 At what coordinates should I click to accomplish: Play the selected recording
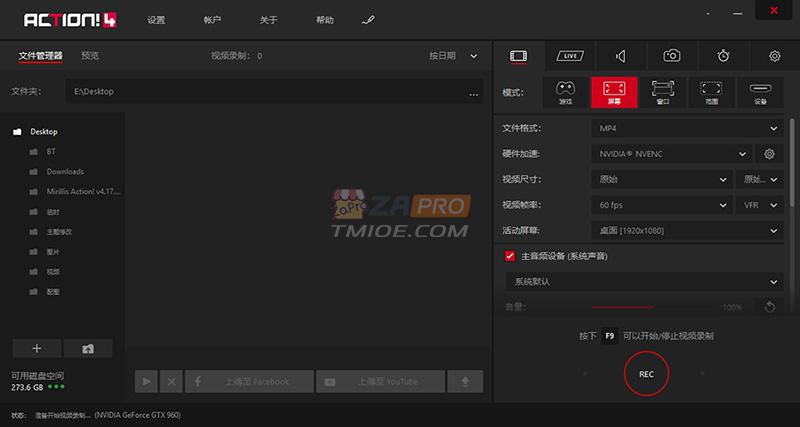[x=146, y=382]
